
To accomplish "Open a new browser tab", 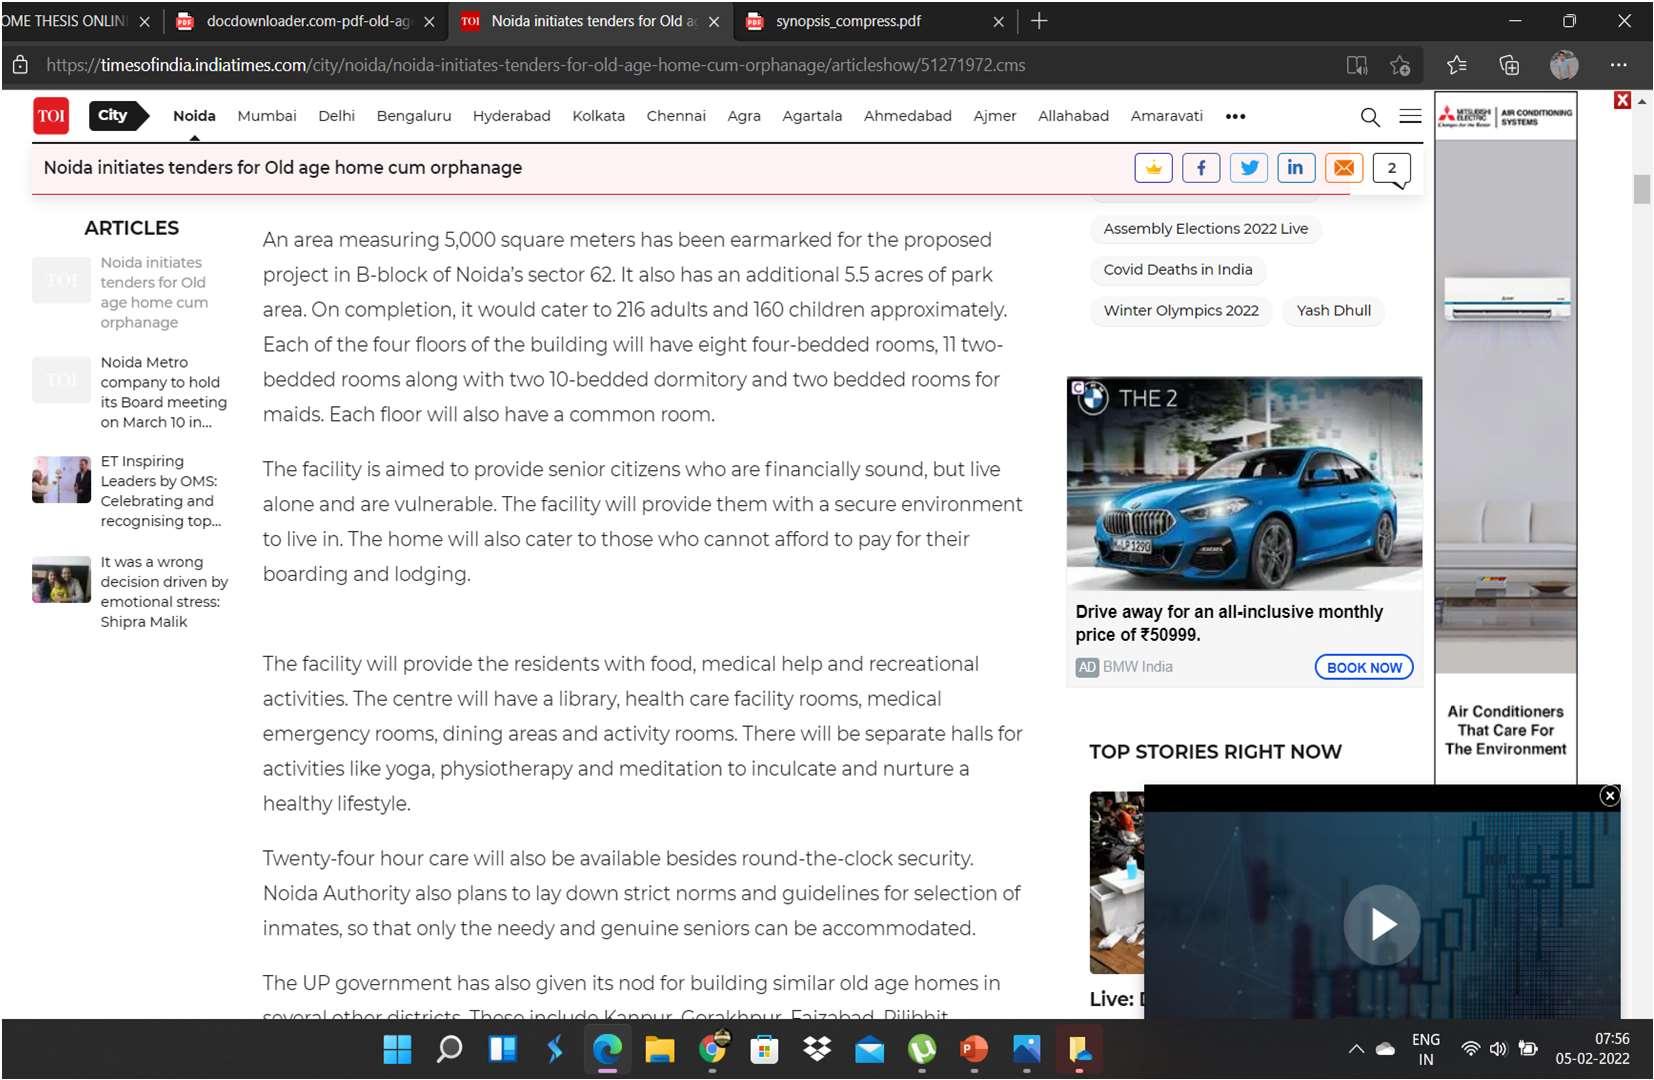I will pos(1039,21).
